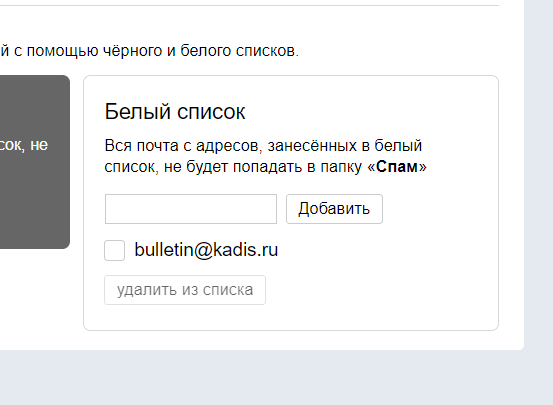This screenshot has width=553, height=405.
Task: Click the bold «Спам» folder name
Action: (x=397, y=167)
